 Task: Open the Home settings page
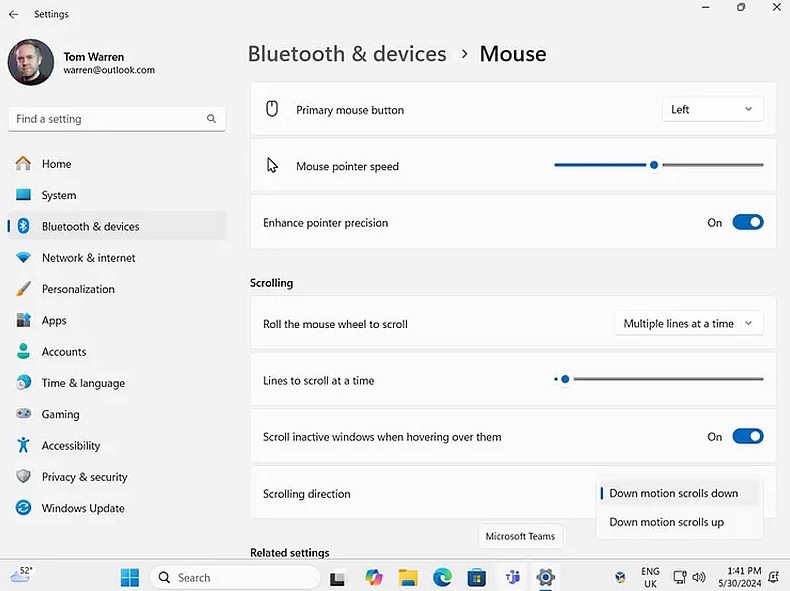pos(117,164)
